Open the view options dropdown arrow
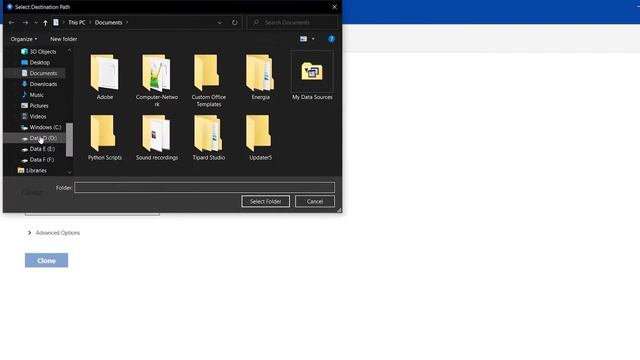The image size is (640, 360). pyautogui.click(x=313, y=39)
